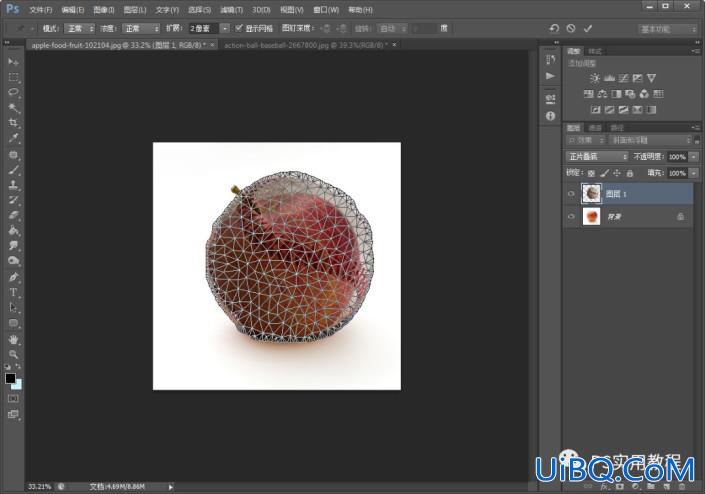Open the 图像(I) menu
This screenshot has height=494, width=705.
(x=104, y=9)
